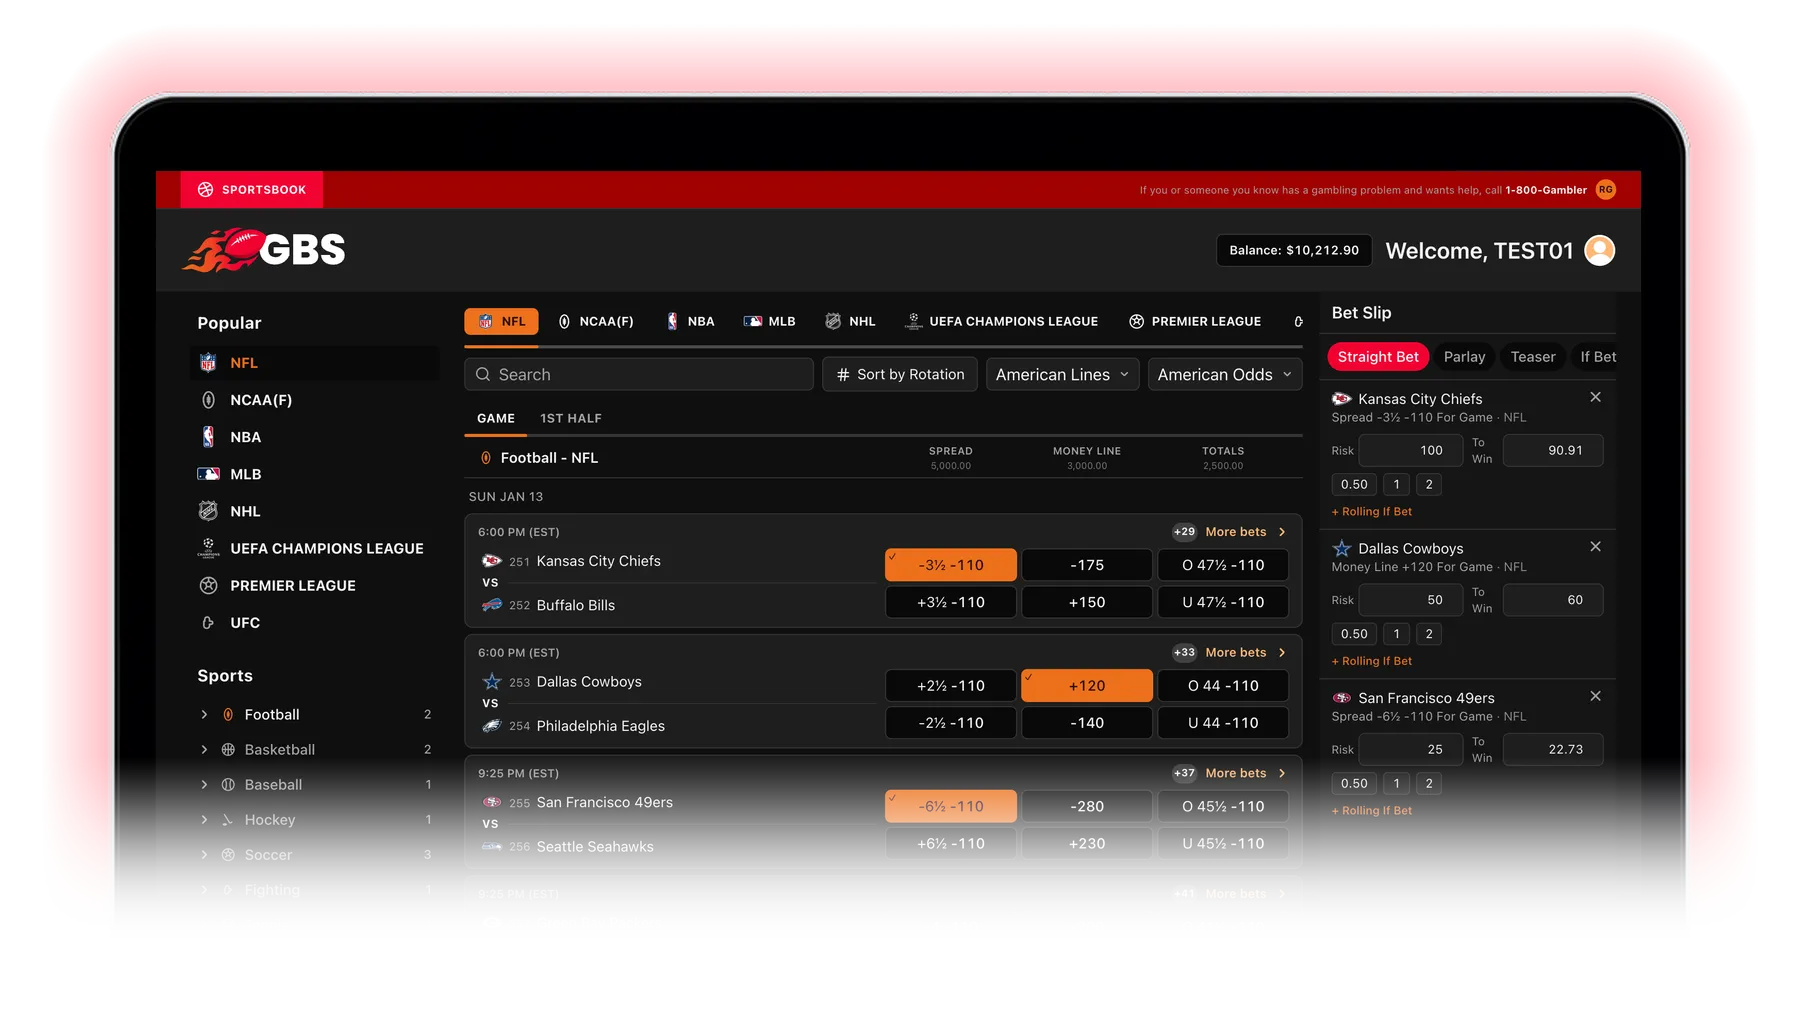This screenshot has height=1017, width=1800.
Task: Click Risk amount field showing 100
Action: 1411,451
